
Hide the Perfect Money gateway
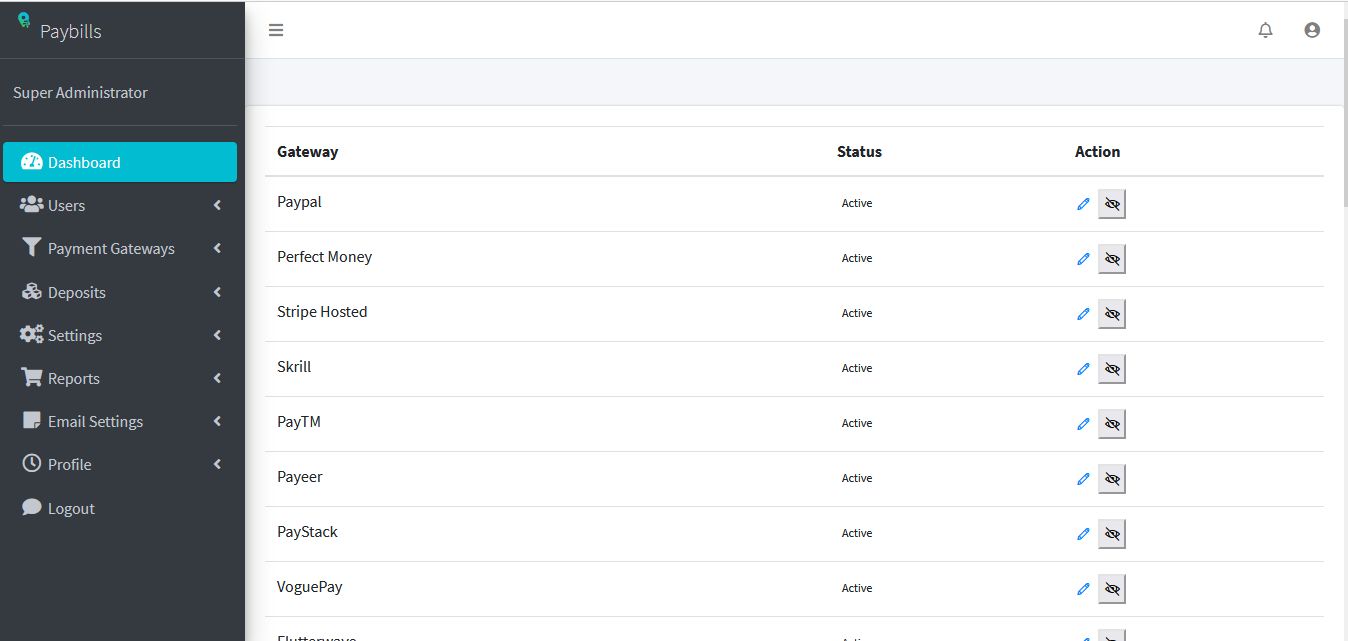[x=1112, y=259]
